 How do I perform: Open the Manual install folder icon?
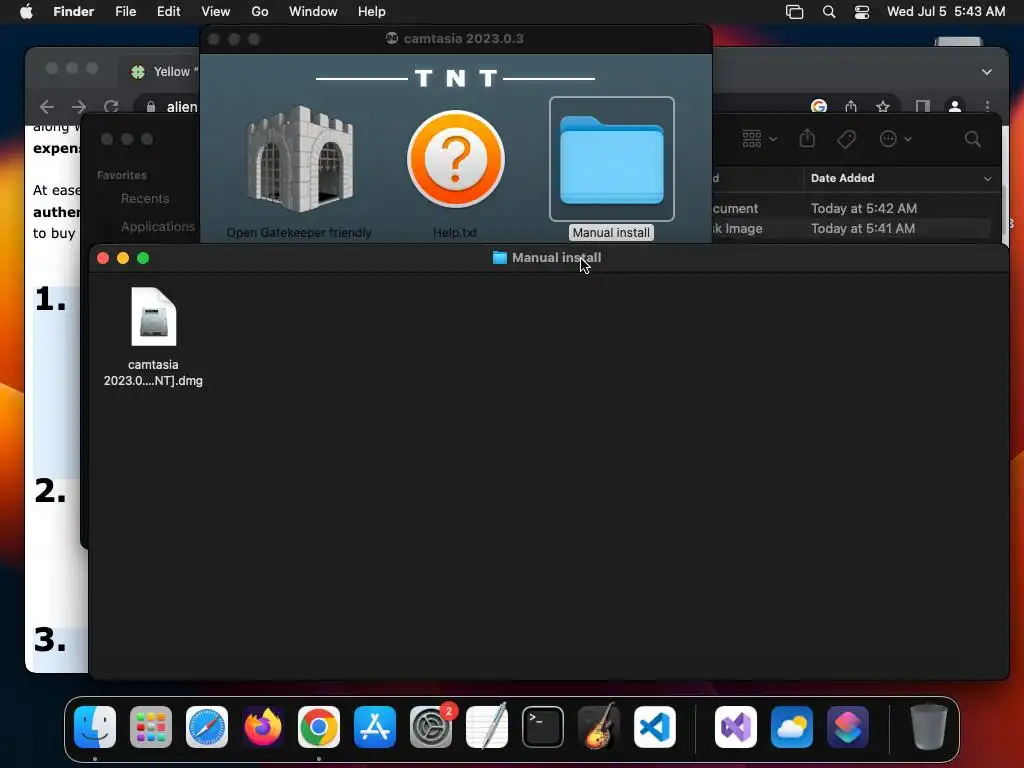(x=612, y=159)
